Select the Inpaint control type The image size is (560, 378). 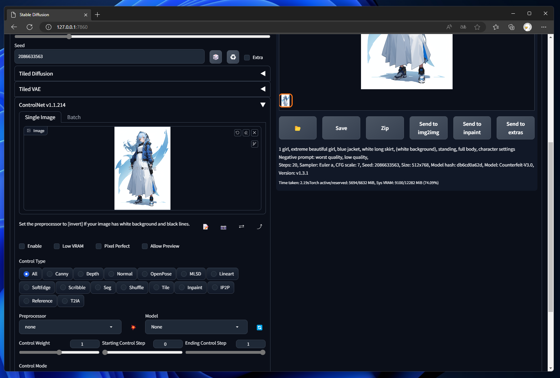(191, 288)
